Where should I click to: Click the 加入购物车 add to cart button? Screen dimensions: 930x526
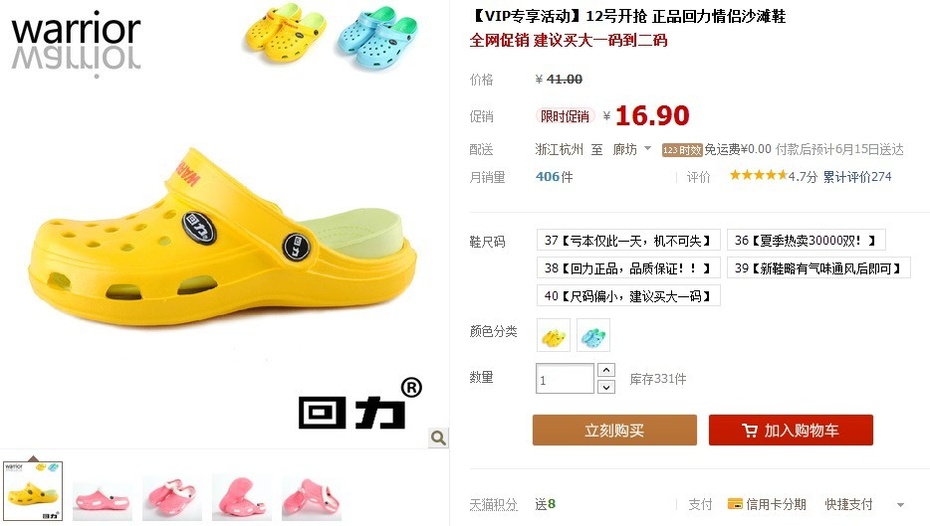point(791,430)
